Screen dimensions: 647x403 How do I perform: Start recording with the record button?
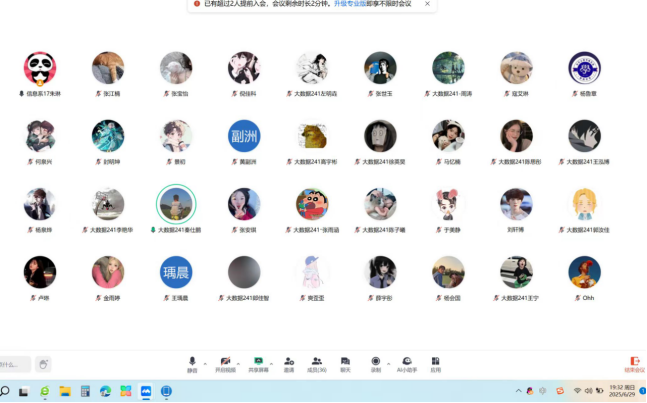[x=376, y=362]
